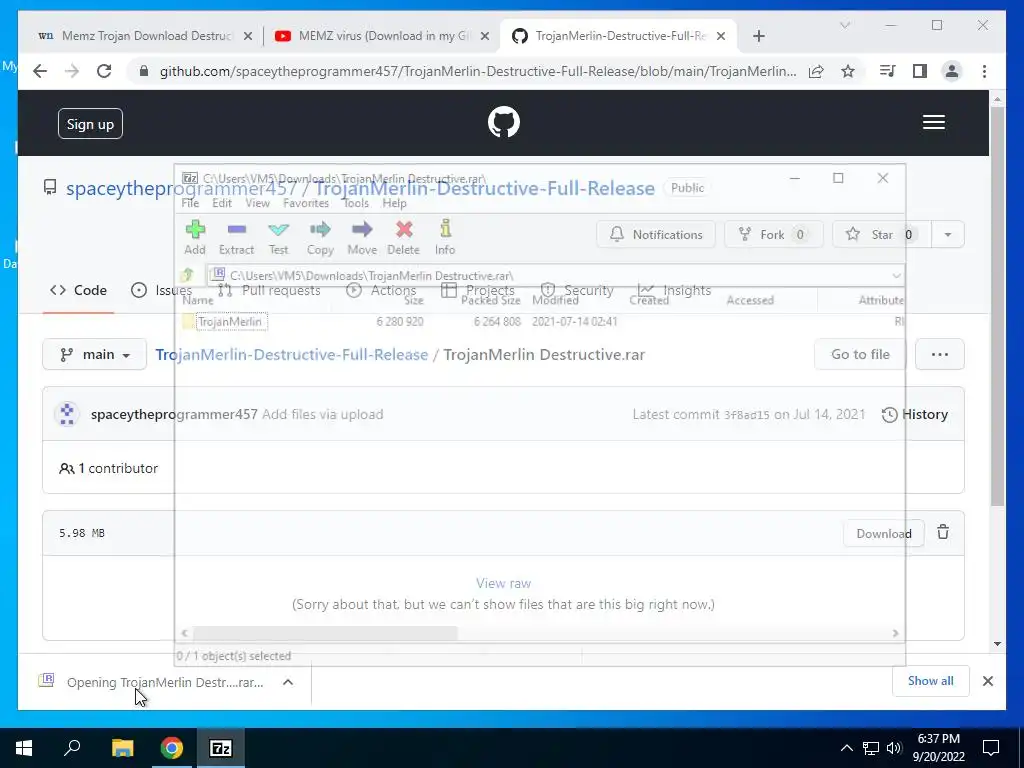Open the GitHub hamburger navigation menu
This screenshot has width=1024, height=768.
[933, 122]
